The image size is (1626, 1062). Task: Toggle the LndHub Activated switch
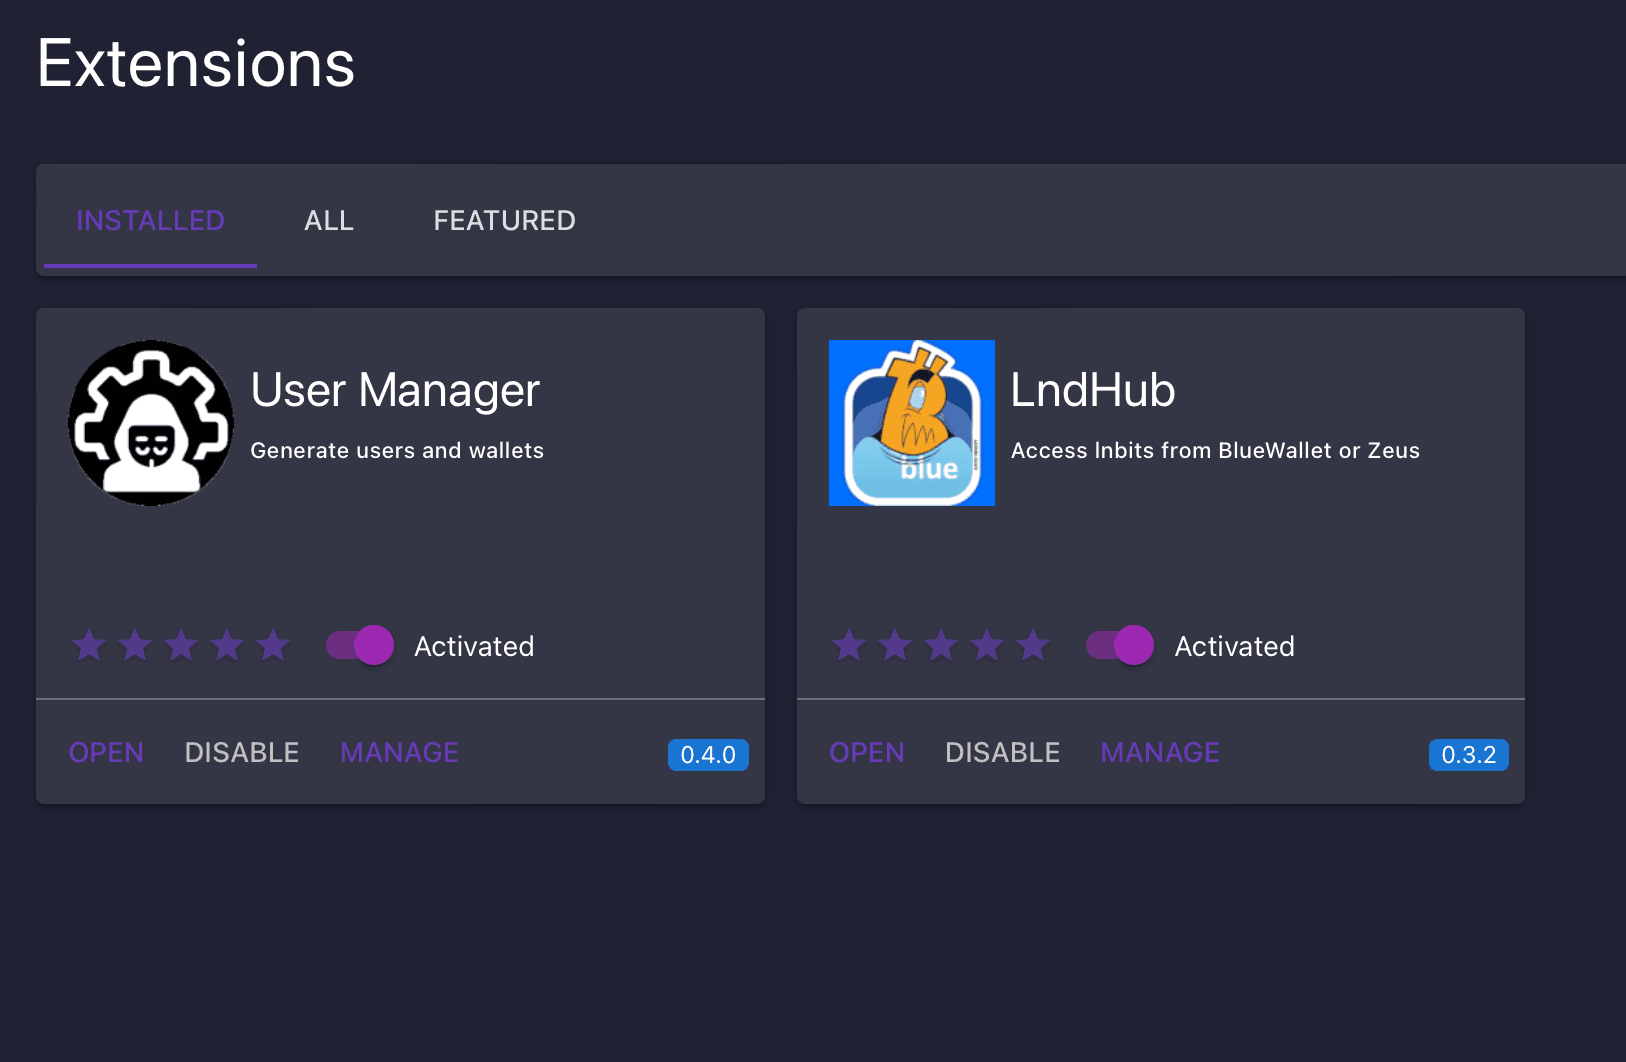click(x=1120, y=645)
